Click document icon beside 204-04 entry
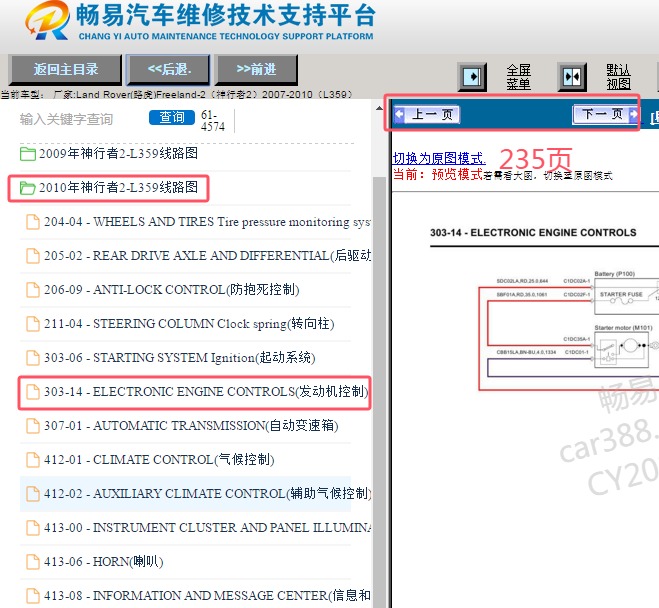Screen dimensions: 659x608 [x=33, y=222]
